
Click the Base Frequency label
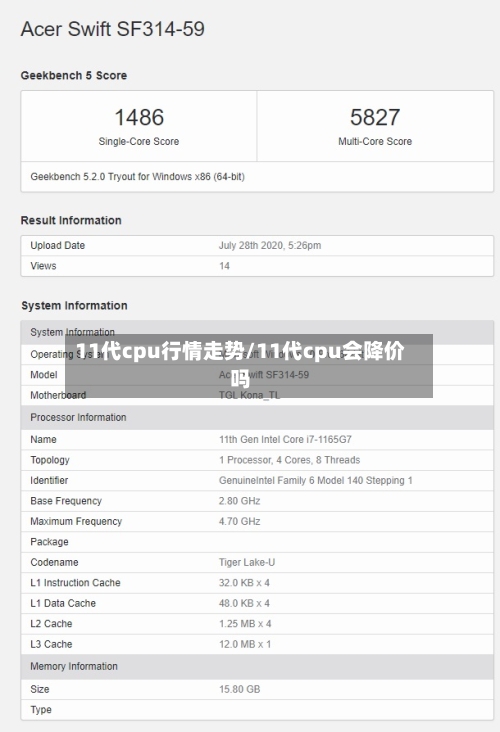click(66, 501)
